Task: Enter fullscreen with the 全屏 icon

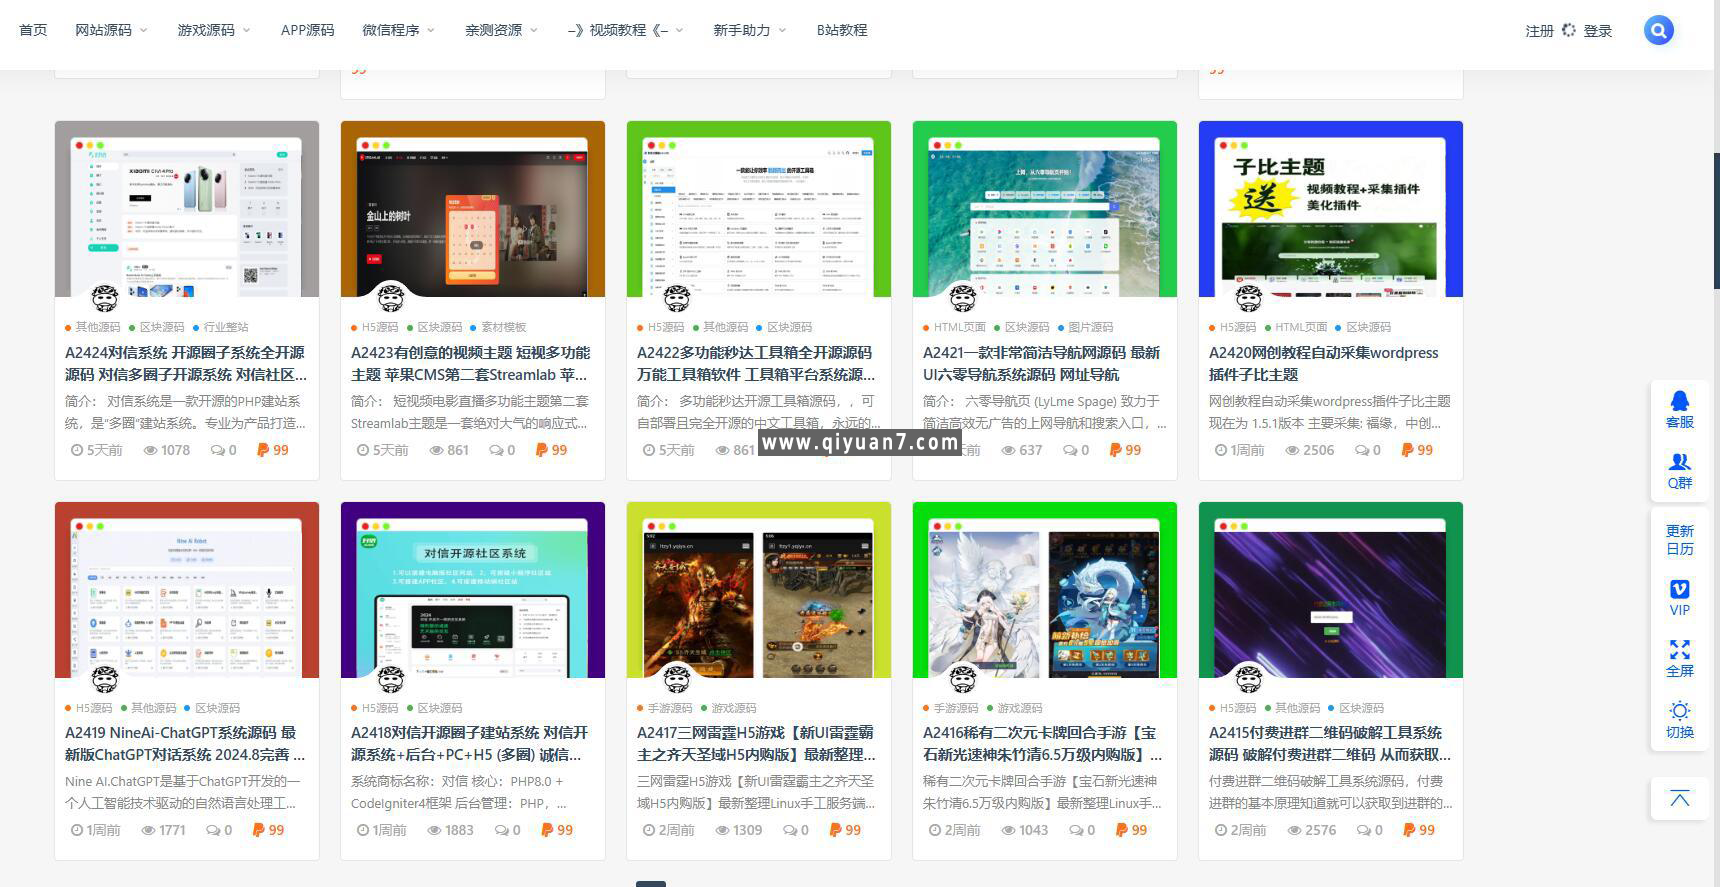Action: point(1679,658)
